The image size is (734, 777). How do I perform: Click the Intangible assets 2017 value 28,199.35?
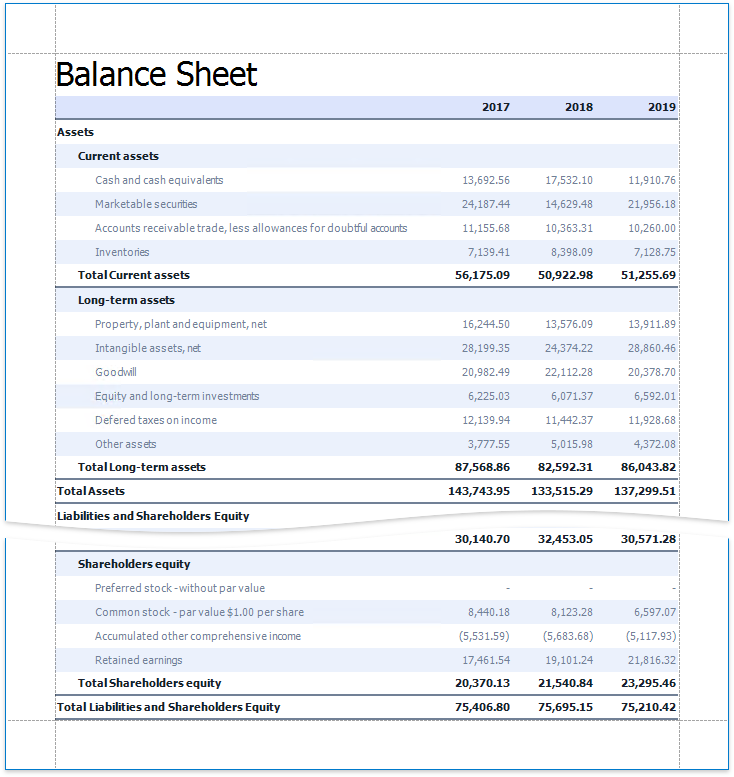486,348
